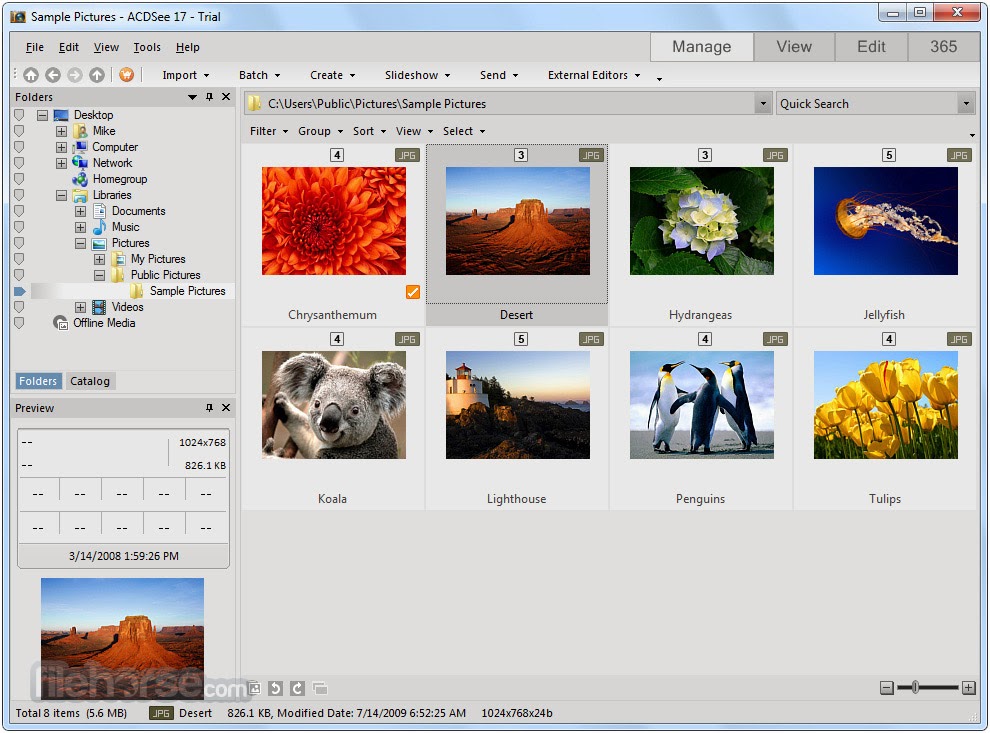Pin the Folders panel

click(x=210, y=97)
